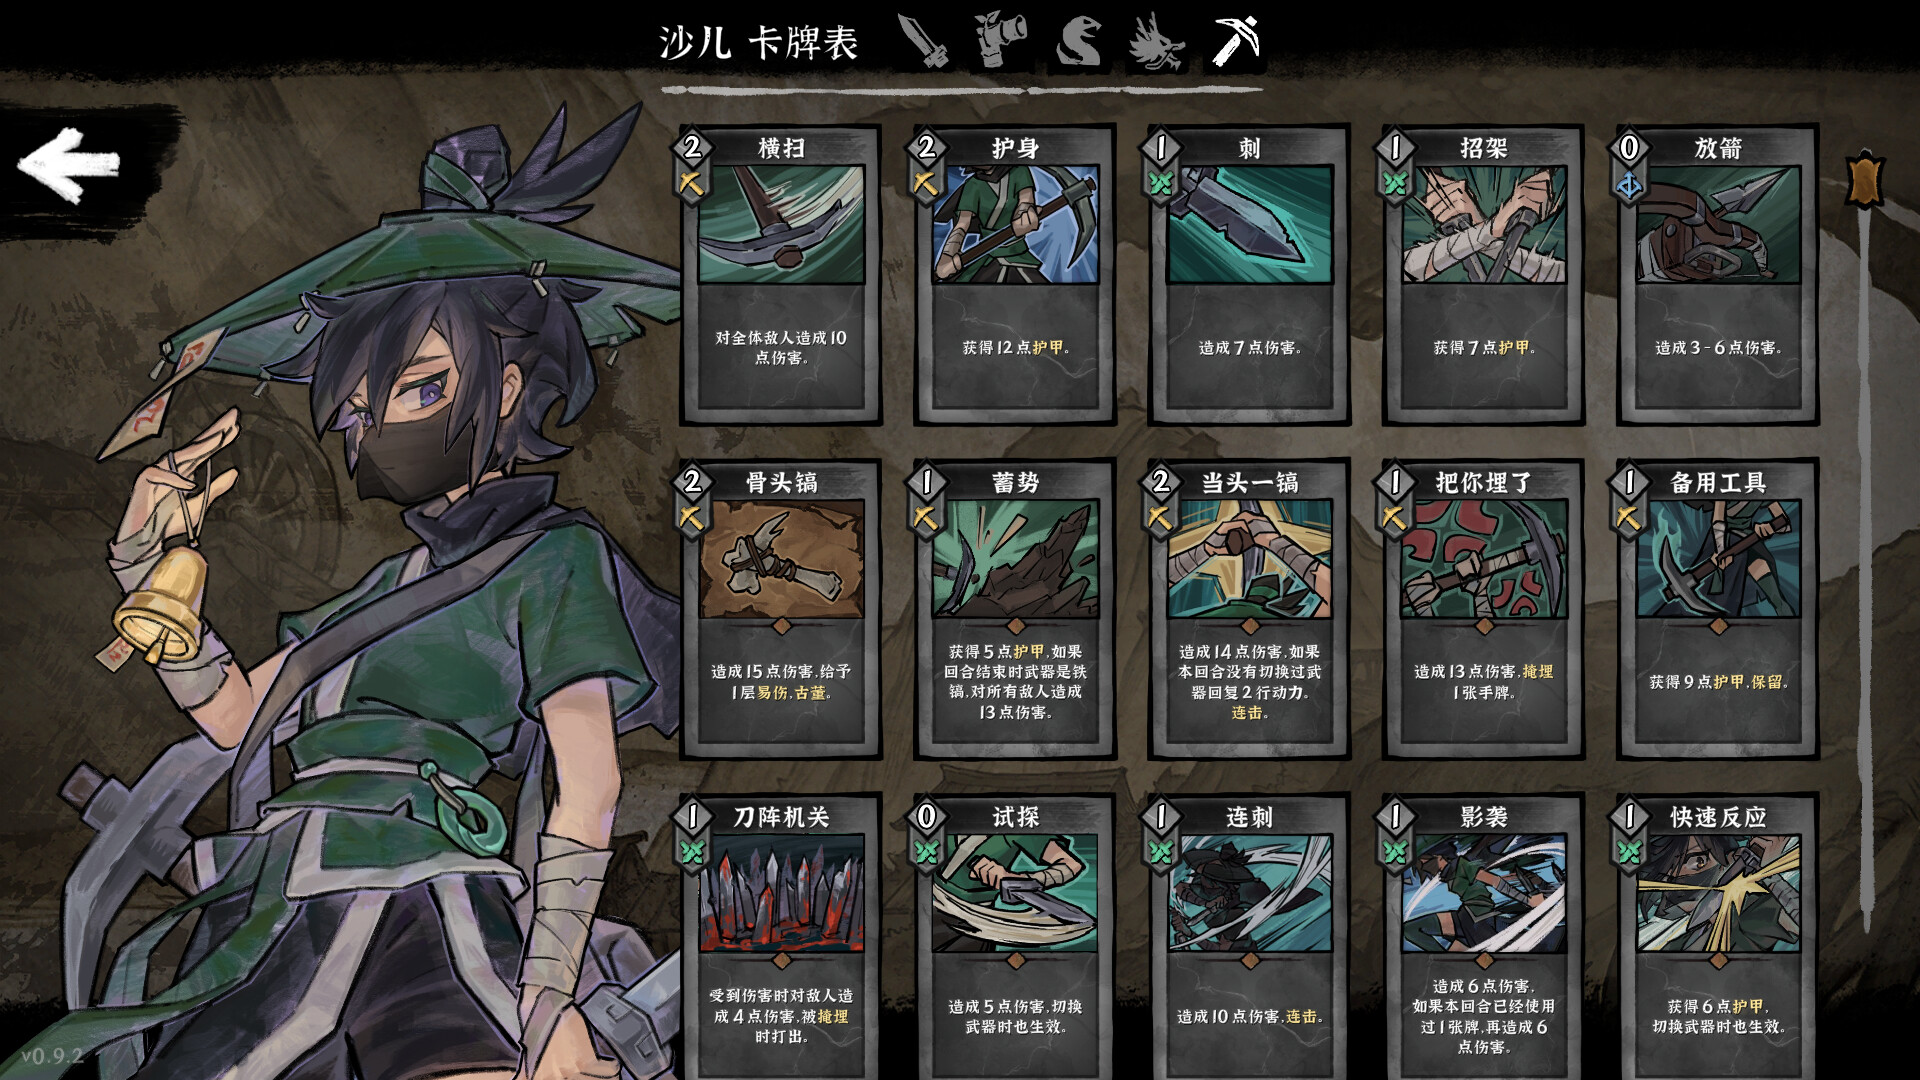Select the highlighted pickaxe filter tab
Viewport: 1920px width, 1080px height.
[1236, 42]
